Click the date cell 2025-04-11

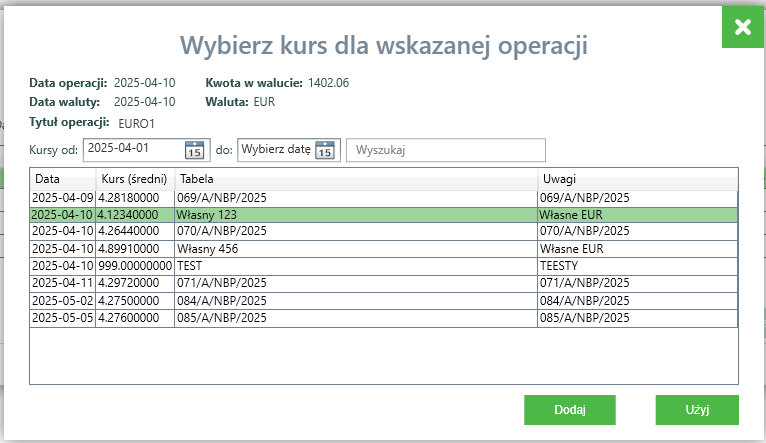coord(63,283)
